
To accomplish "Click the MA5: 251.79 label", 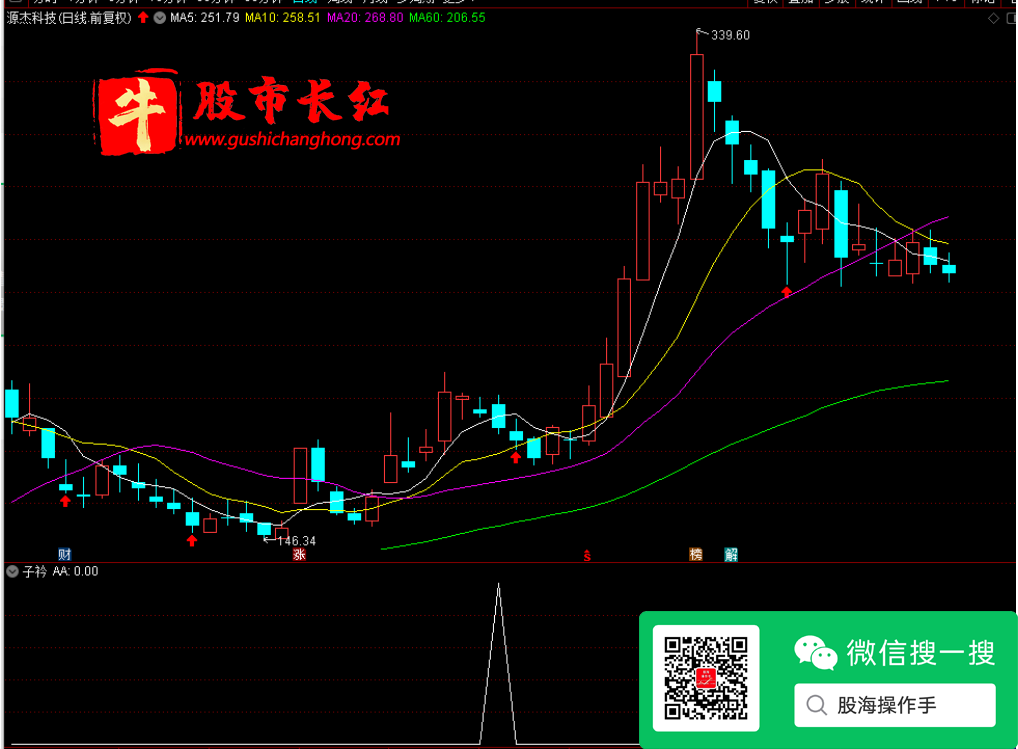I will coord(205,18).
